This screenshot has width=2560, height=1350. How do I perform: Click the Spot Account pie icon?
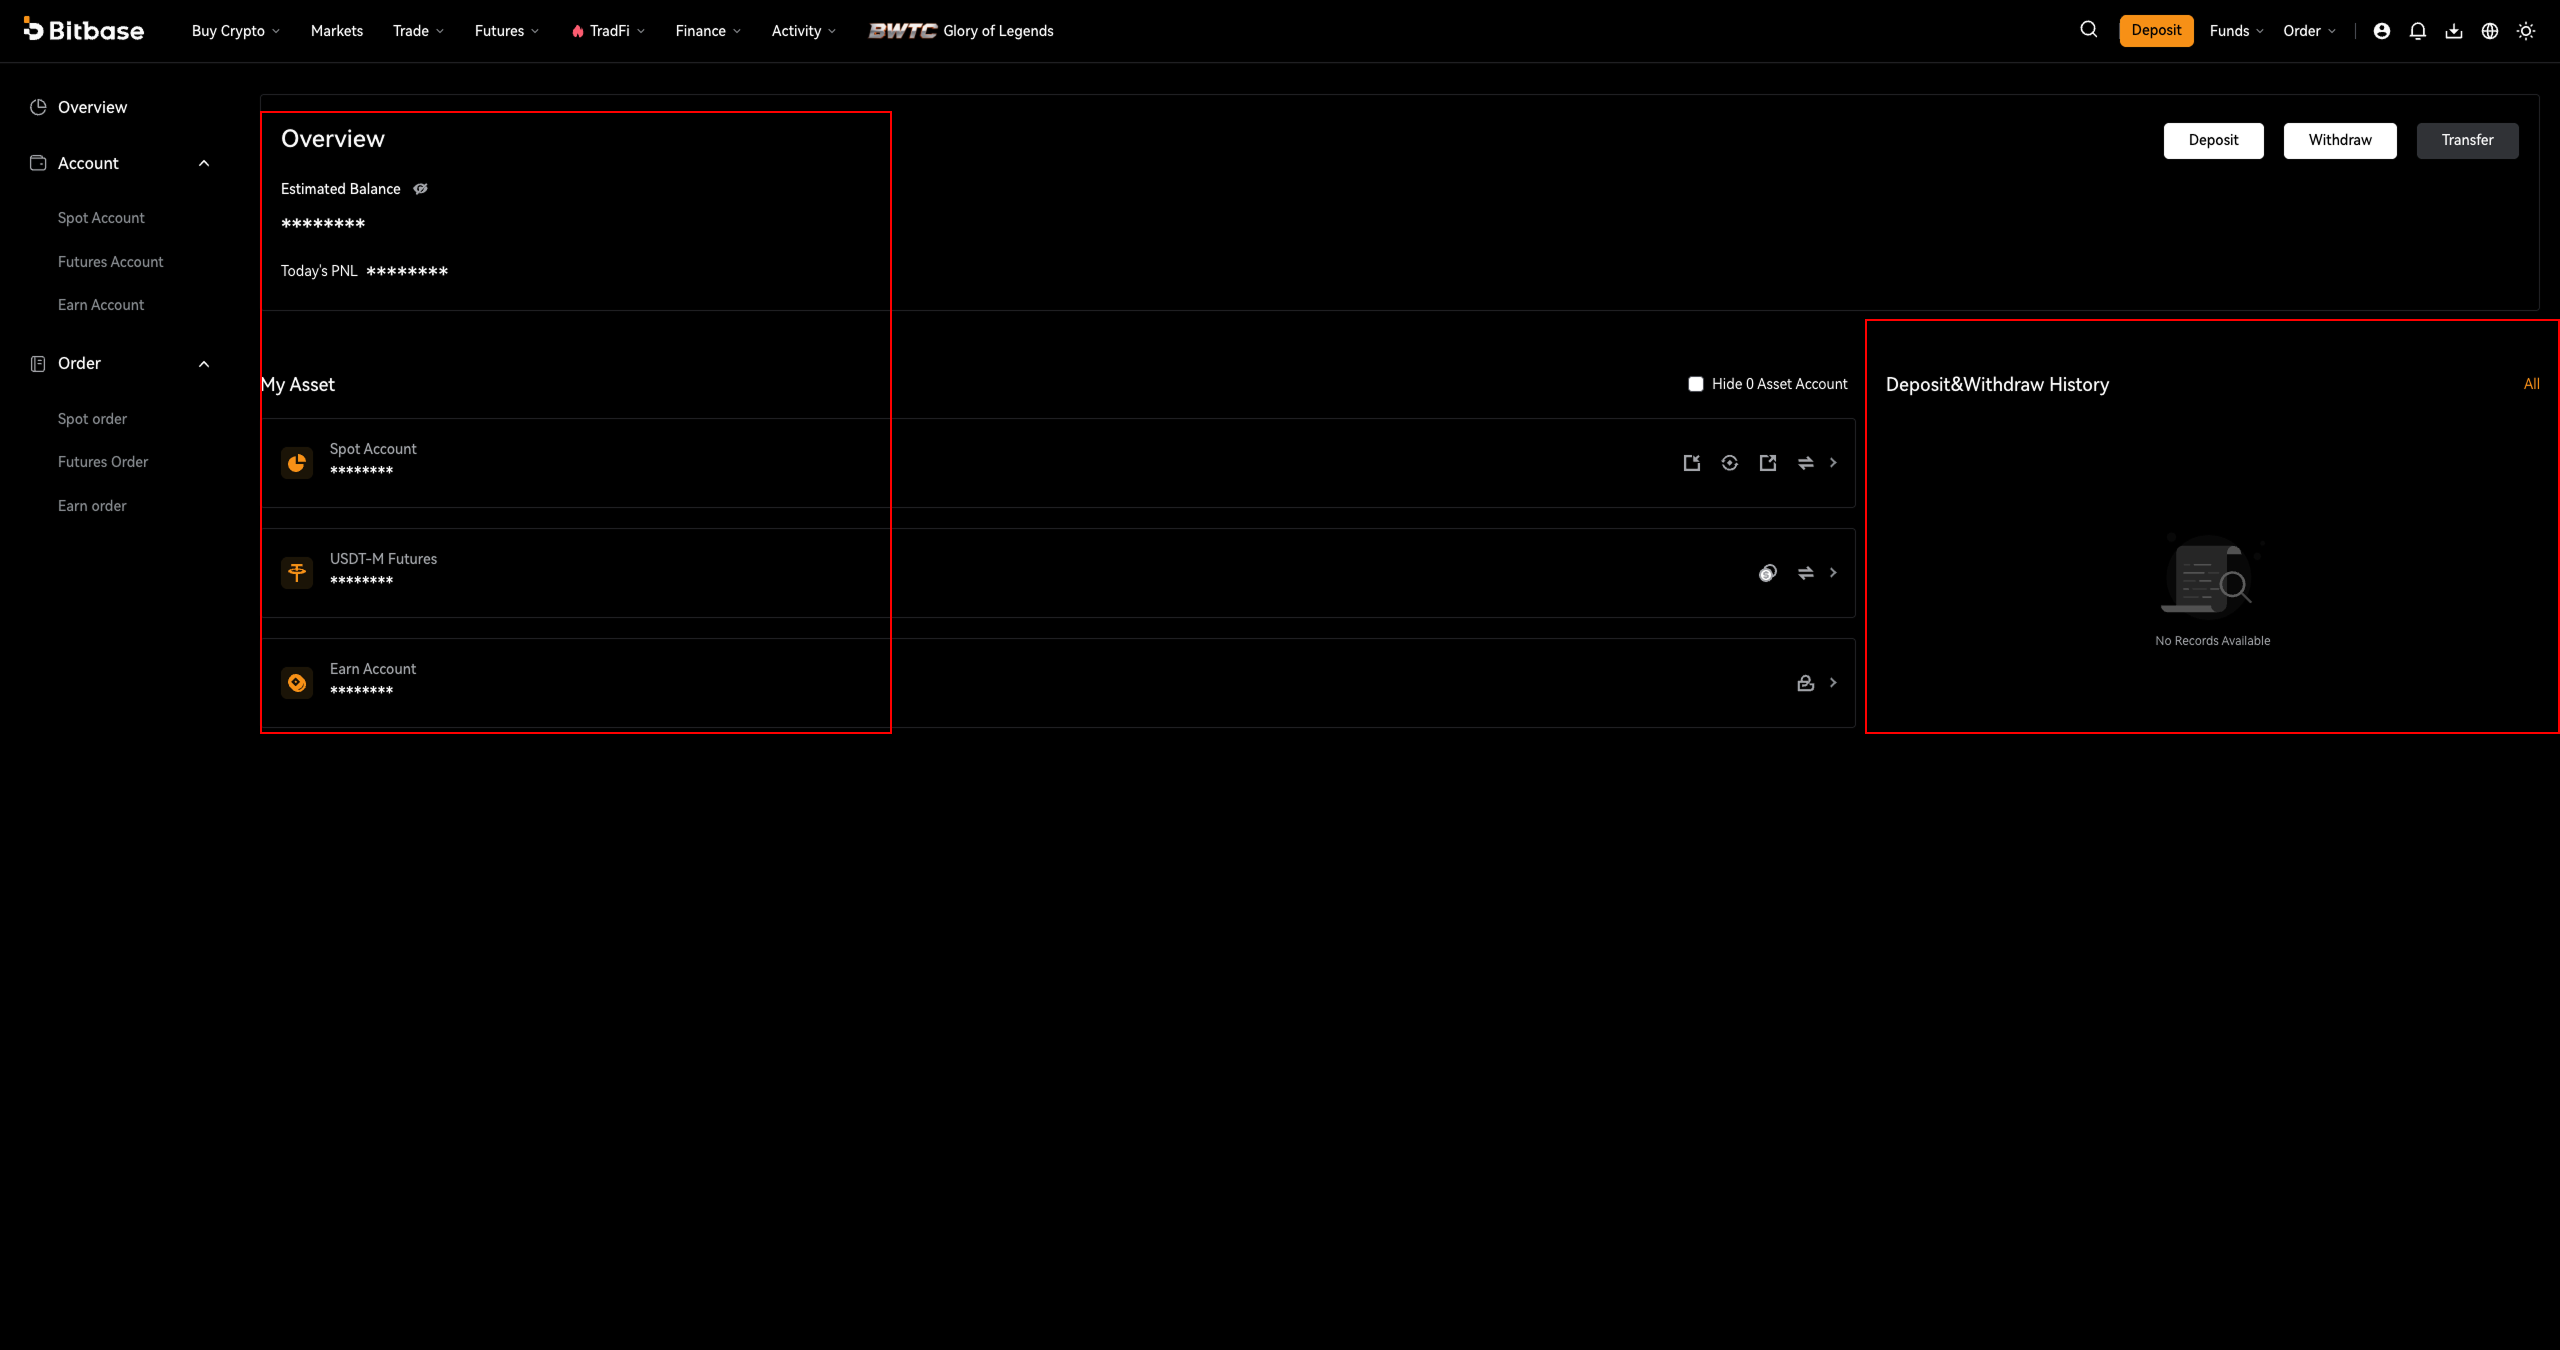pyautogui.click(x=297, y=463)
